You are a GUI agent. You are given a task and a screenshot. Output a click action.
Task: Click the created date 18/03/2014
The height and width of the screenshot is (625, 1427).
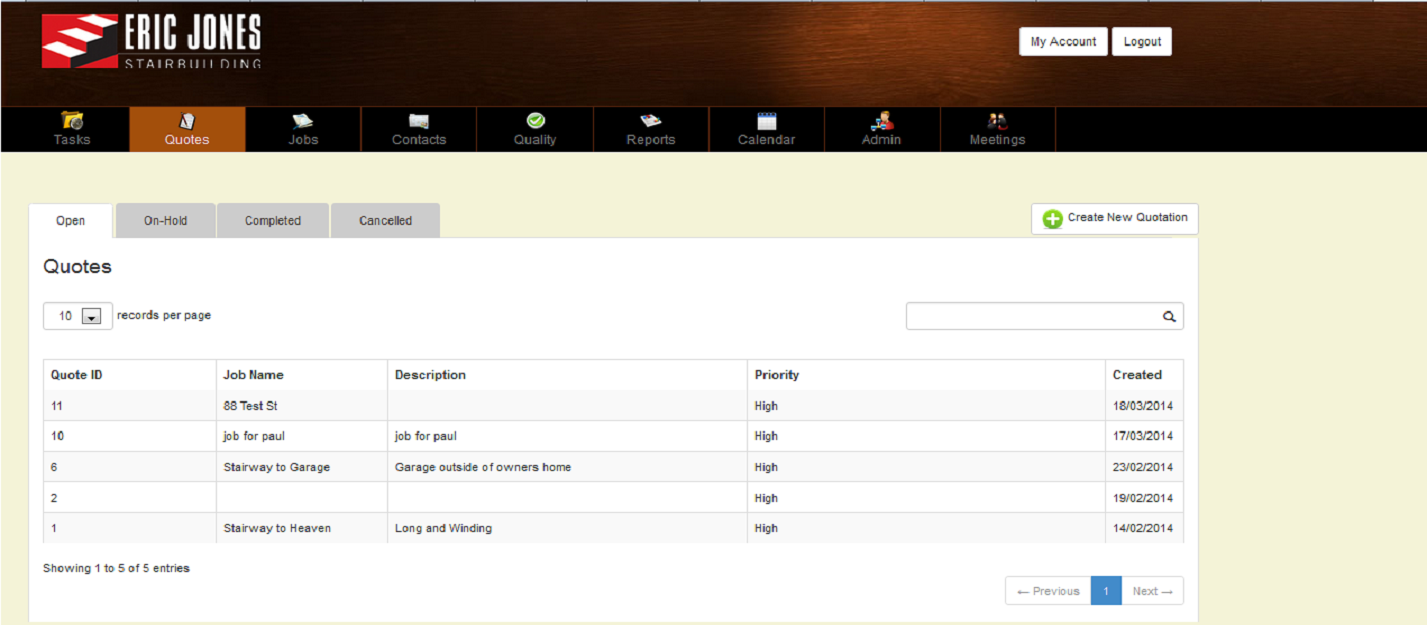[1143, 406]
